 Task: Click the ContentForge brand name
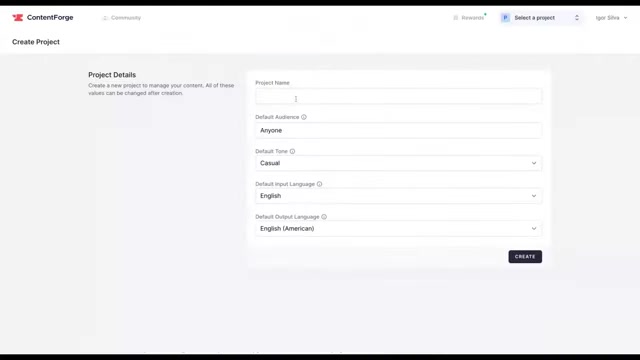(x=50, y=18)
